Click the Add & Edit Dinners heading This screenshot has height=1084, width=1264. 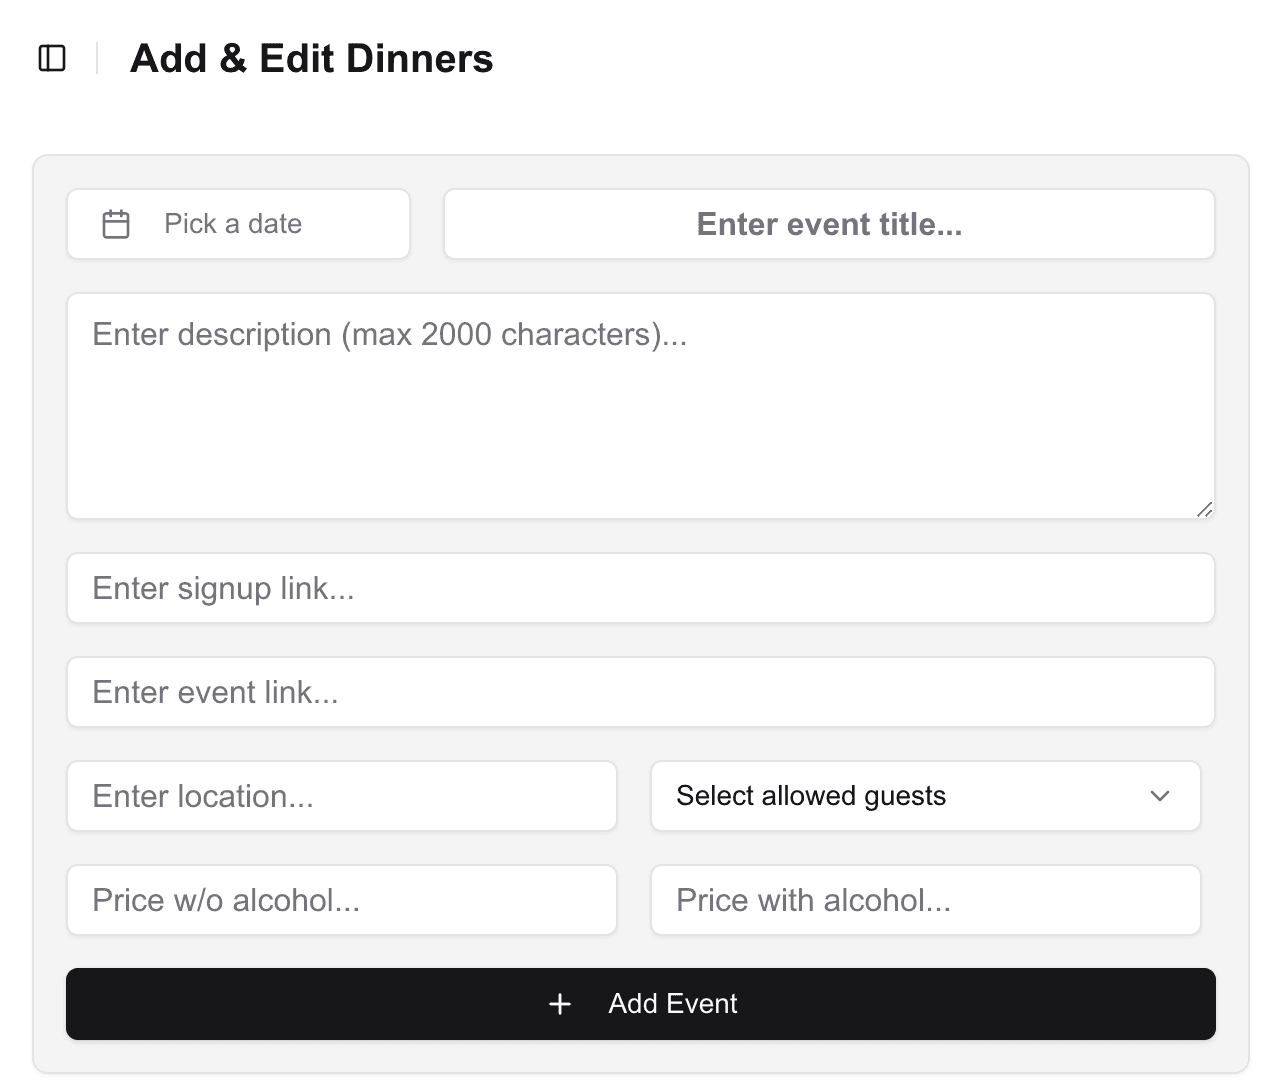(x=311, y=59)
